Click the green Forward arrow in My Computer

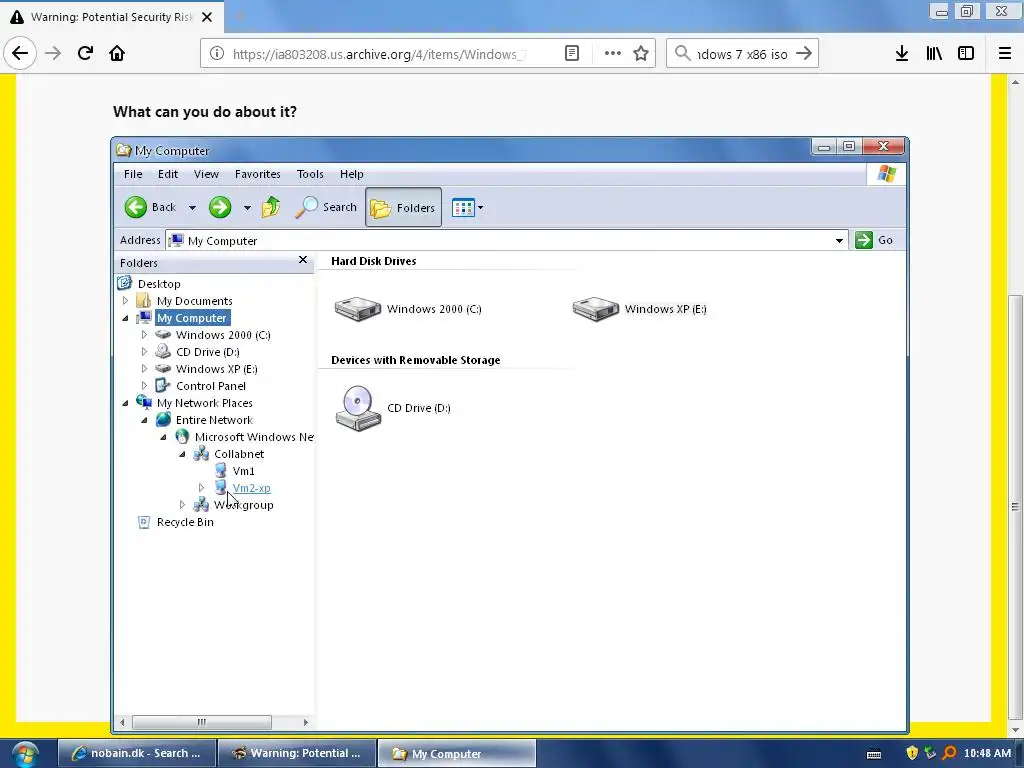220,207
